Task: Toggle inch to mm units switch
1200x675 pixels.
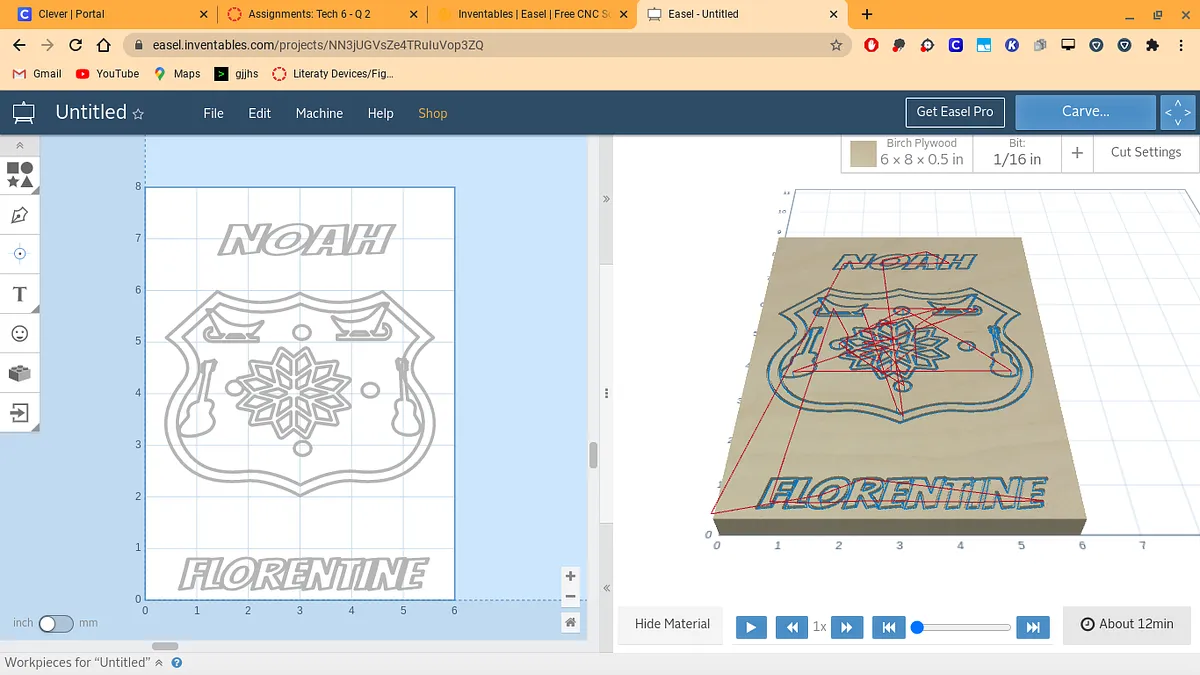Action: click(56, 623)
